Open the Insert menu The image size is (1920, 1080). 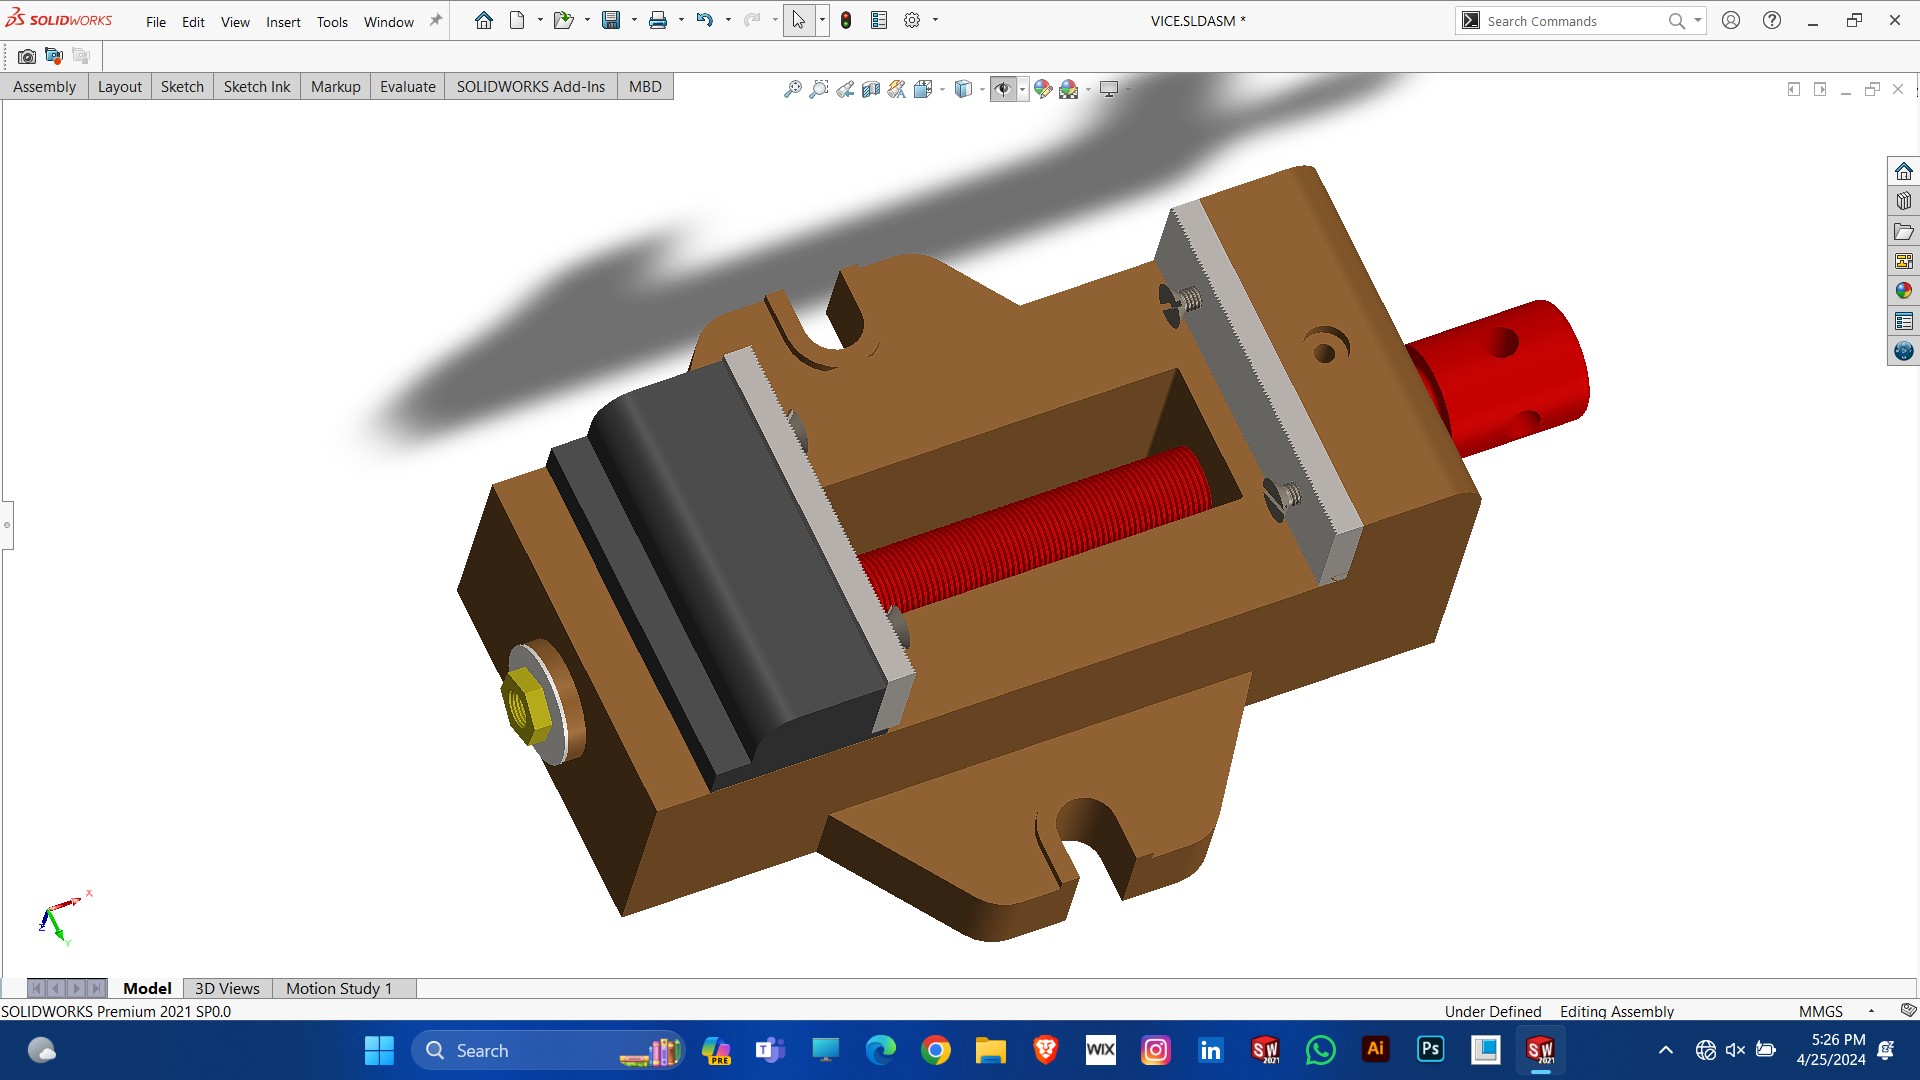tap(283, 21)
